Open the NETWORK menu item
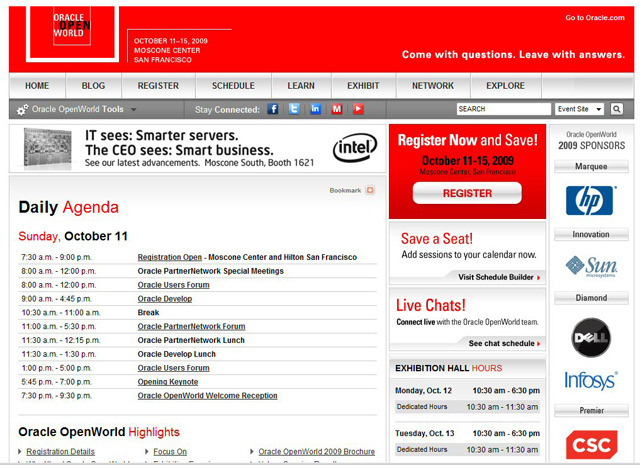Screen dimensions: 640x465 click(433, 86)
